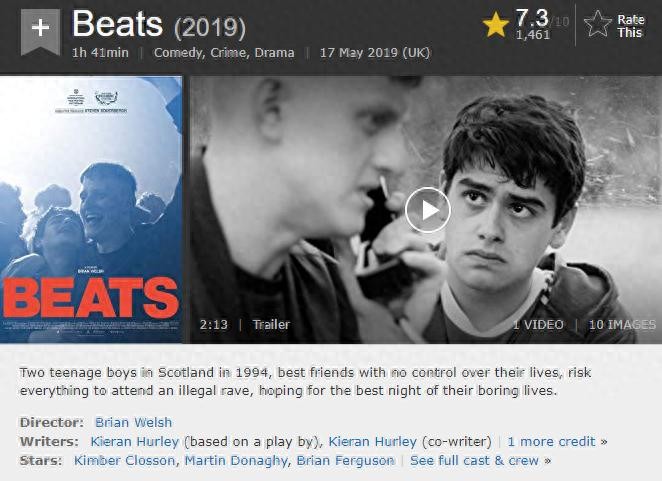Open the 10 IMAGES gallery link

click(622, 324)
